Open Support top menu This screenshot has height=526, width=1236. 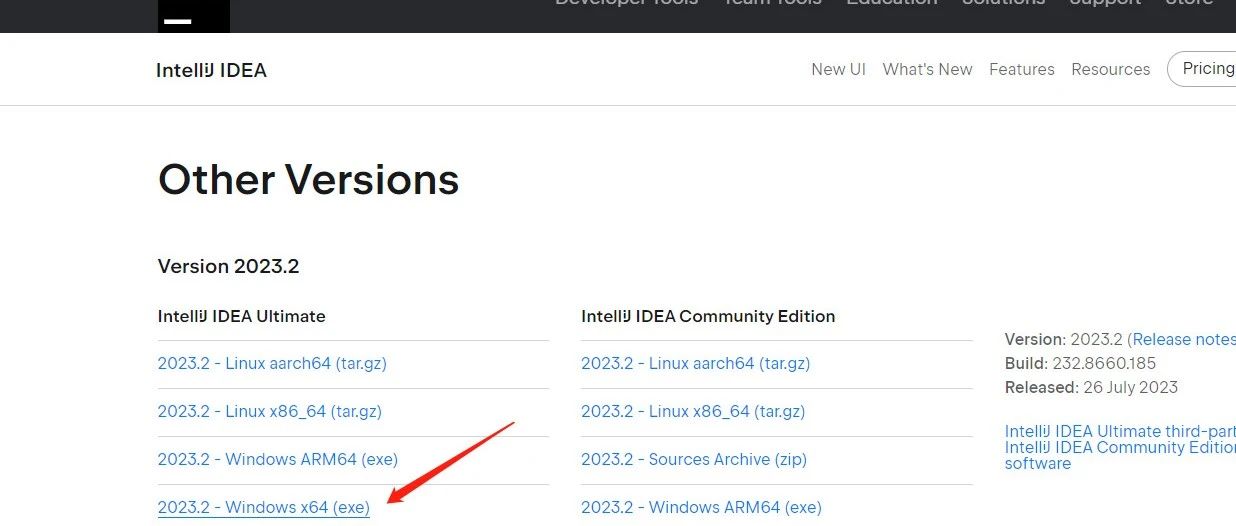[x=1105, y=3]
